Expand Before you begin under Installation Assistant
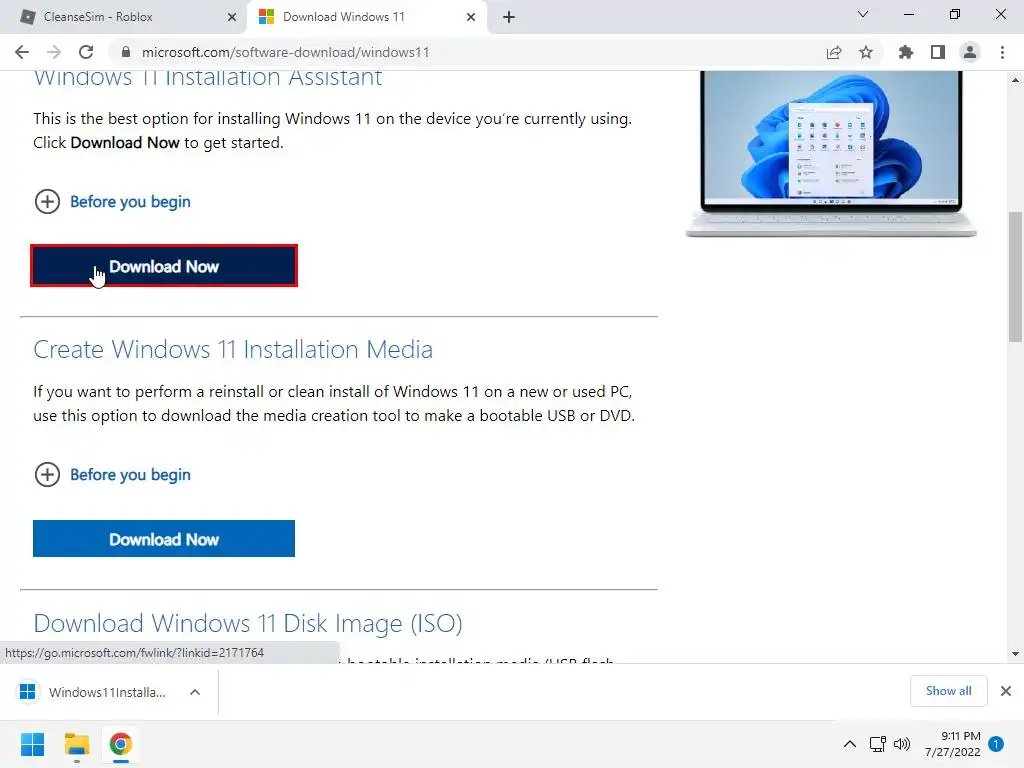The image size is (1024, 768). (112, 202)
